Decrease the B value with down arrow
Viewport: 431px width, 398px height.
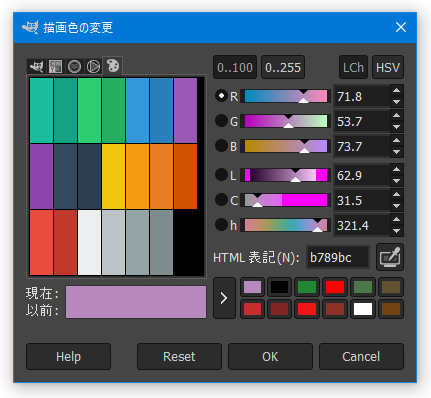tap(396, 152)
